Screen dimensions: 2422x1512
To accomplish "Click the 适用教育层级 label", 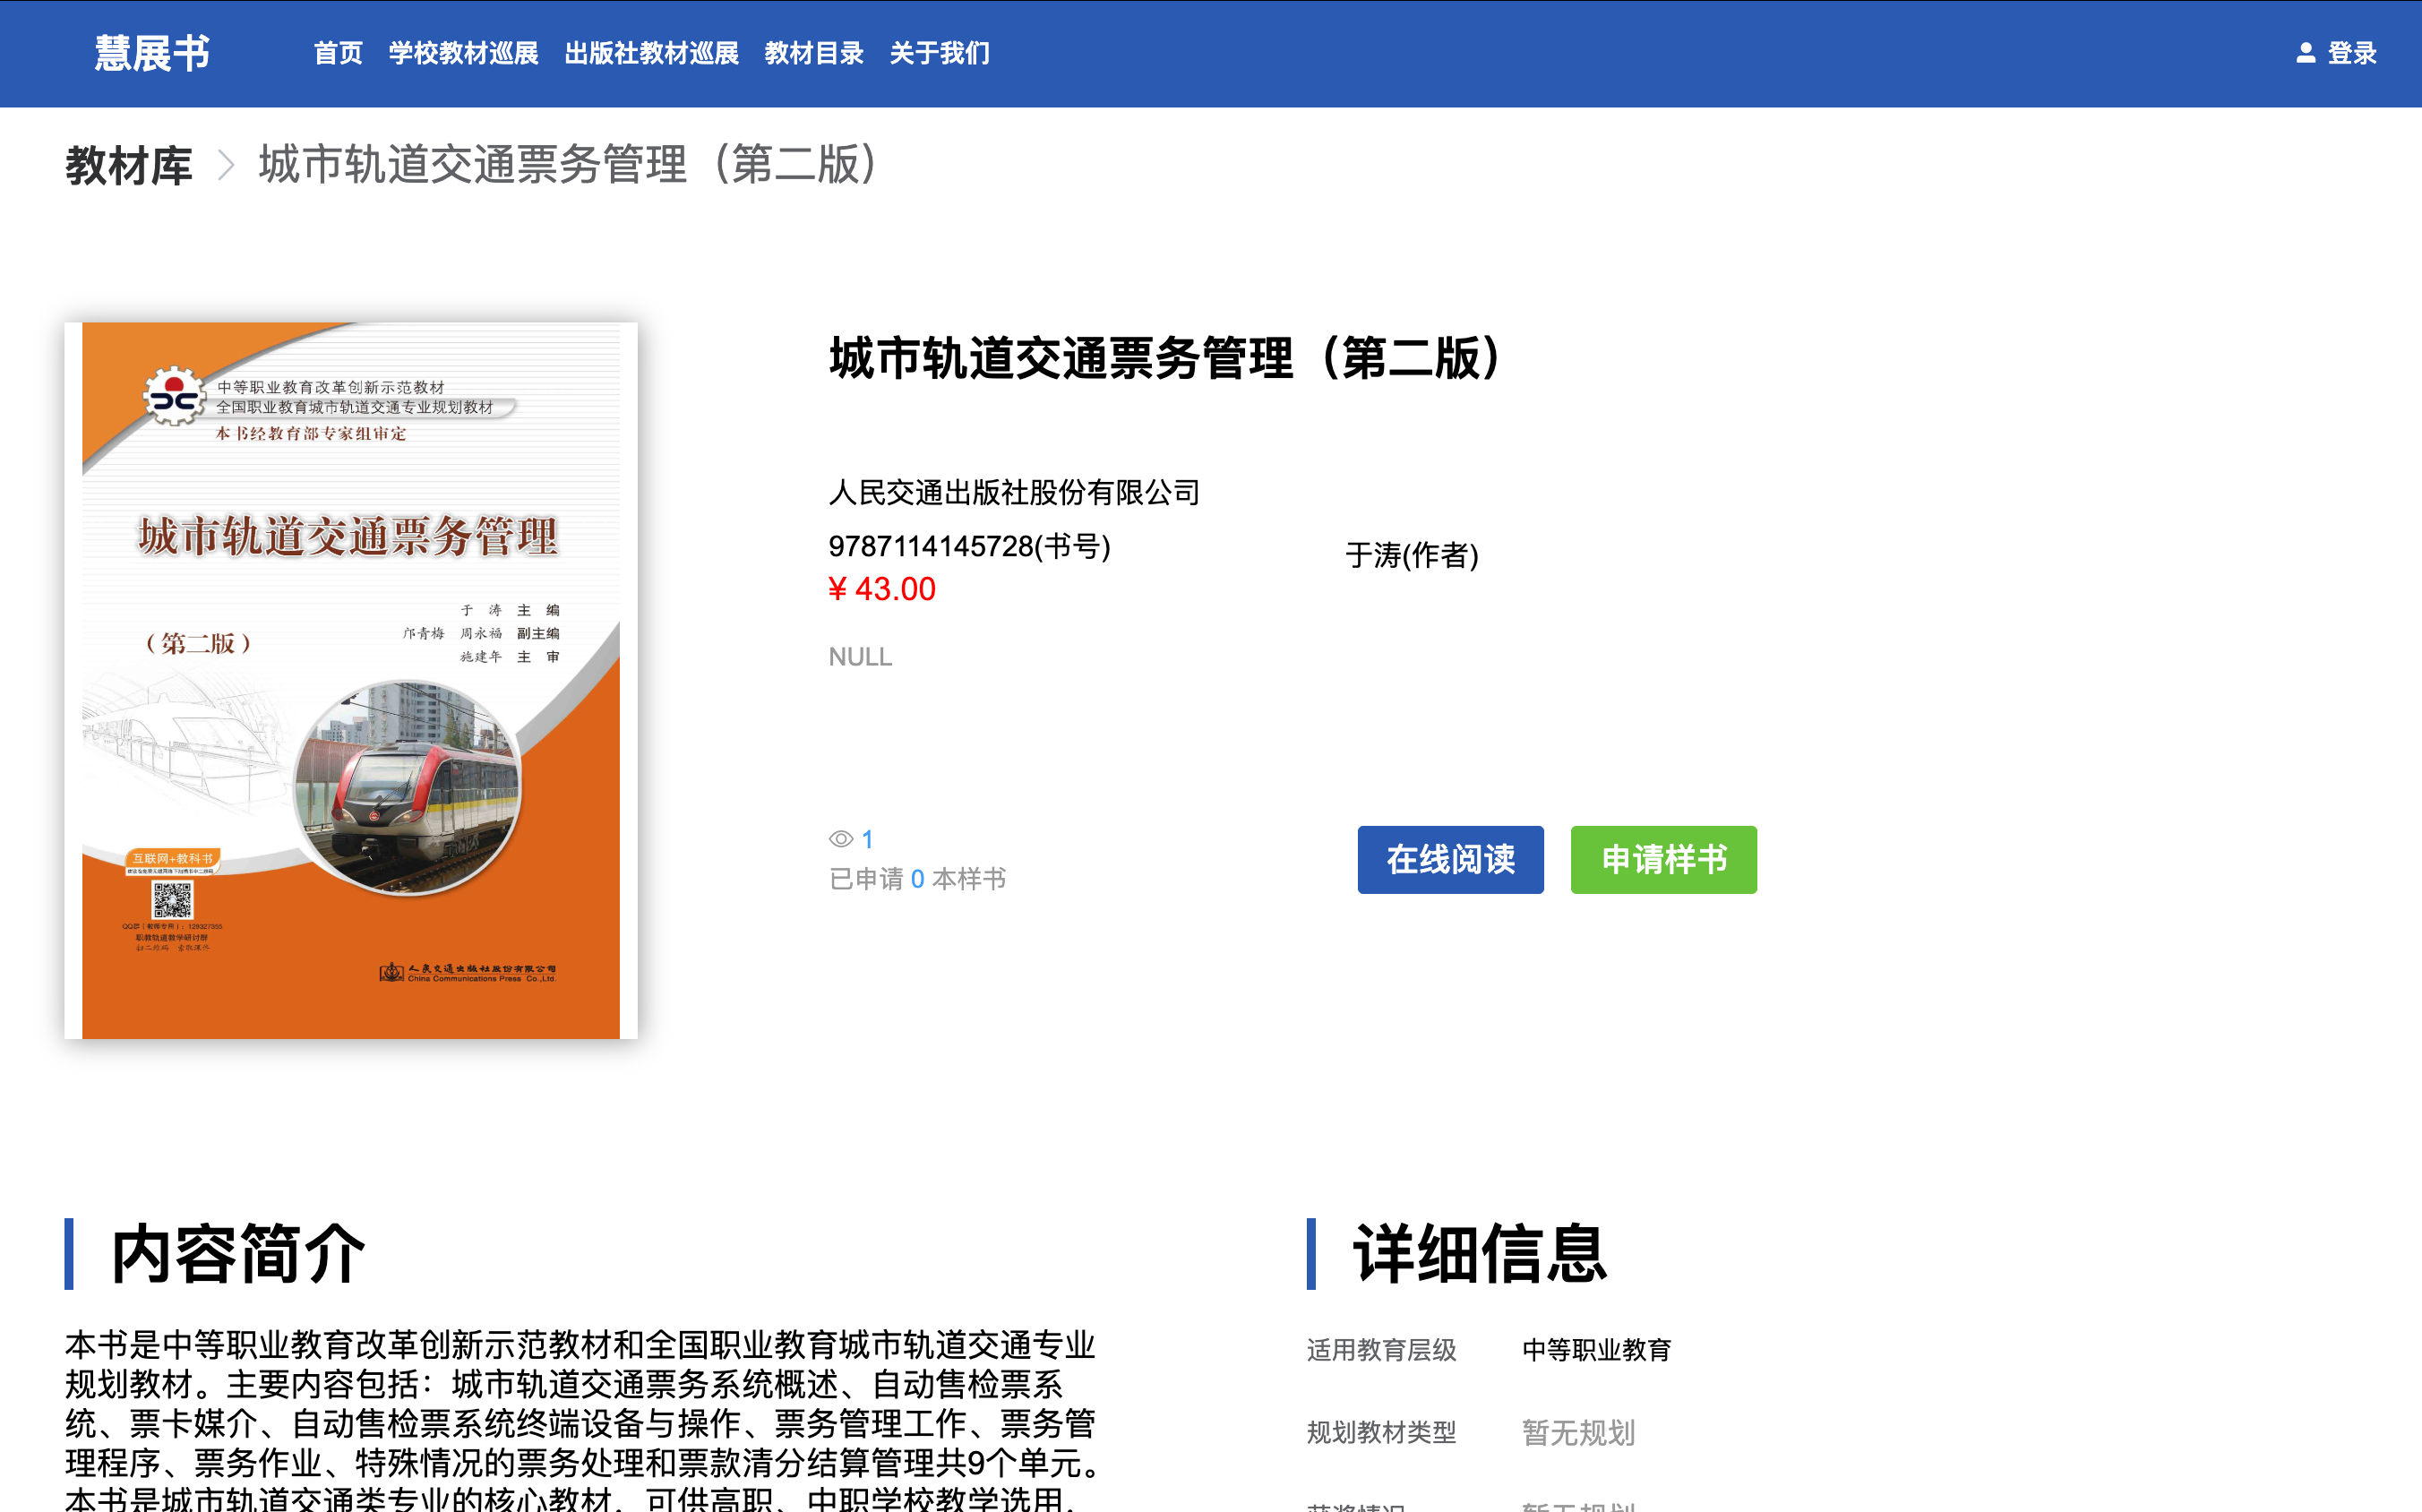I will click(1381, 1350).
